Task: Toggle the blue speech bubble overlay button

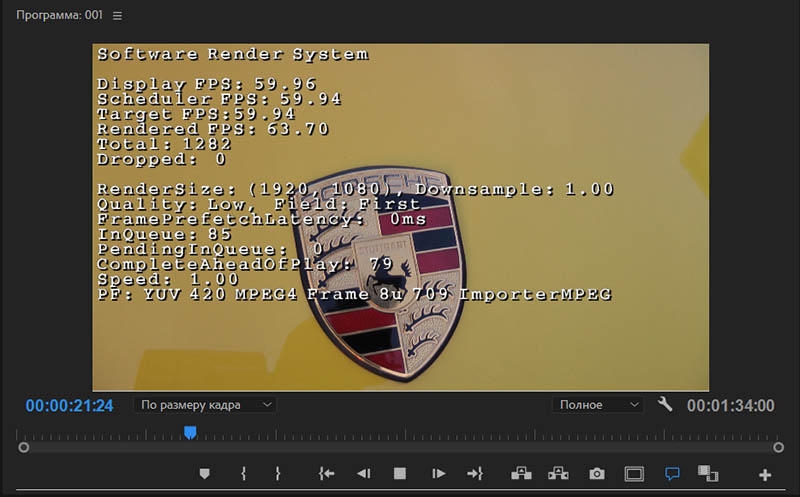Action: coord(672,475)
